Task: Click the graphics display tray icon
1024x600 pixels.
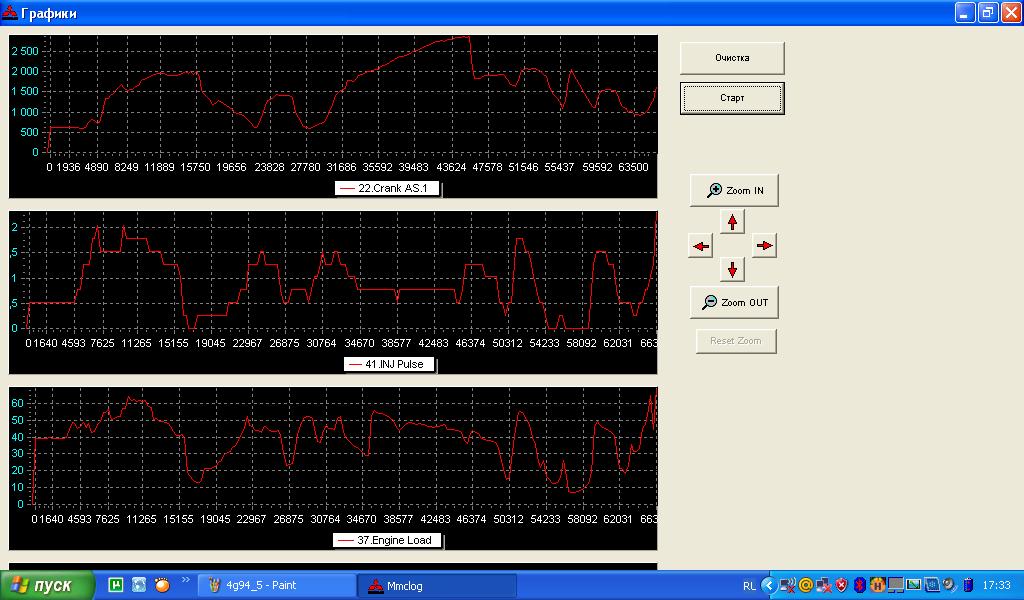Action: (x=914, y=586)
